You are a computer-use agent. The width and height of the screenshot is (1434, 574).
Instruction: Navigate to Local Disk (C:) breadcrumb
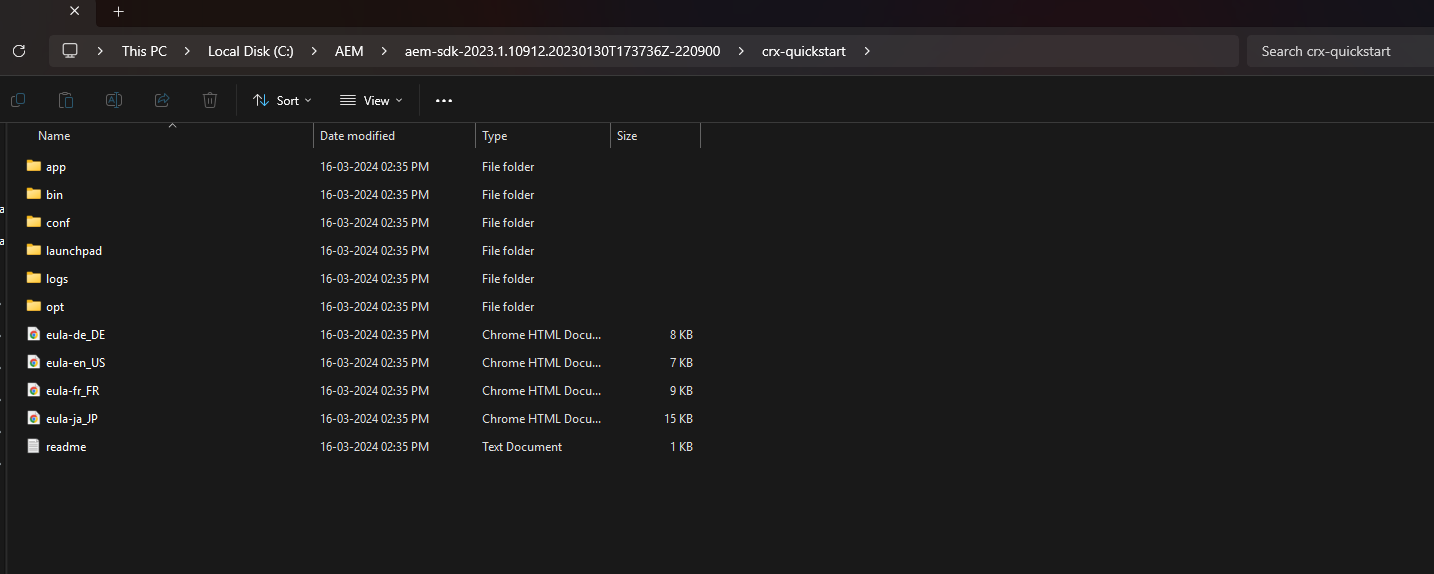(x=250, y=51)
